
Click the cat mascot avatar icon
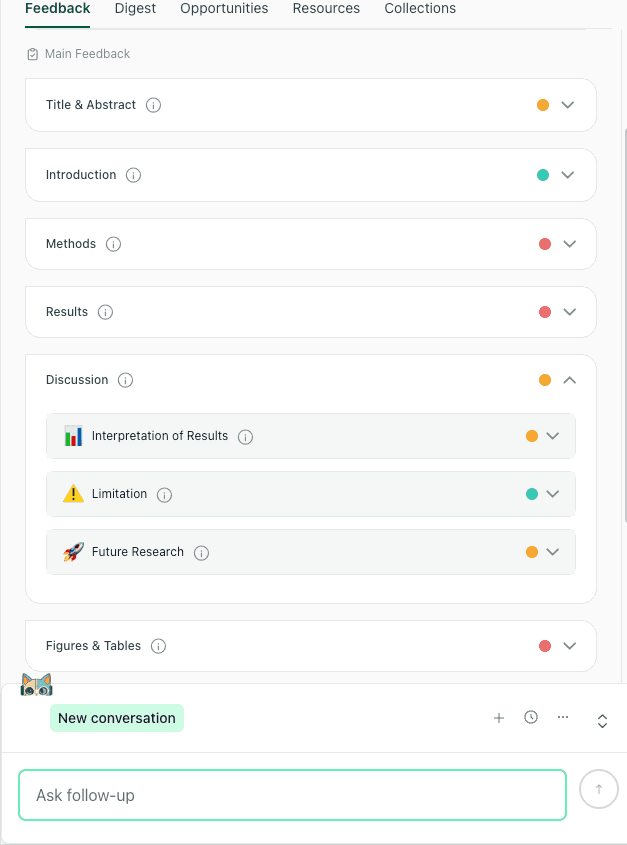(x=36, y=684)
